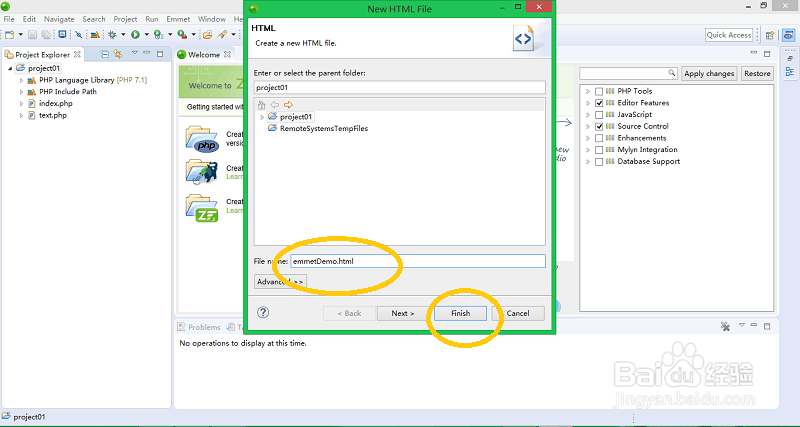800x427 pixels.
Task: Click the Profile run toolbar icon
Action: click(159, 35)
